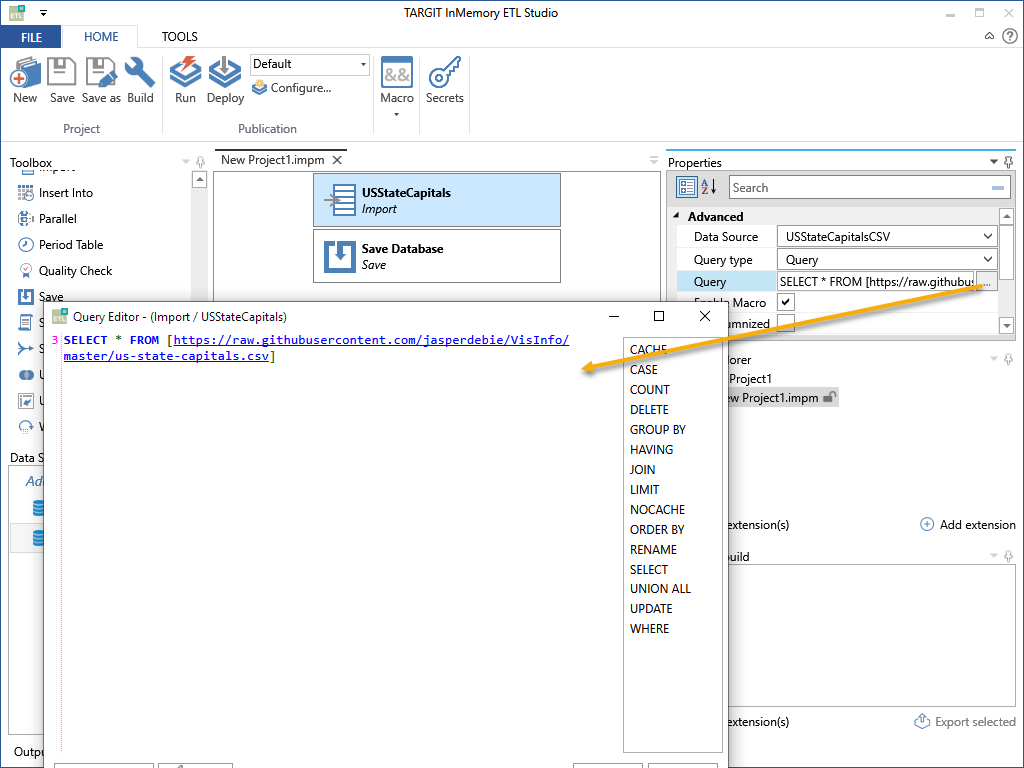Pin the Toolbox panel
The width and height of the screenshot is (1024, 768).
(200, 162)
